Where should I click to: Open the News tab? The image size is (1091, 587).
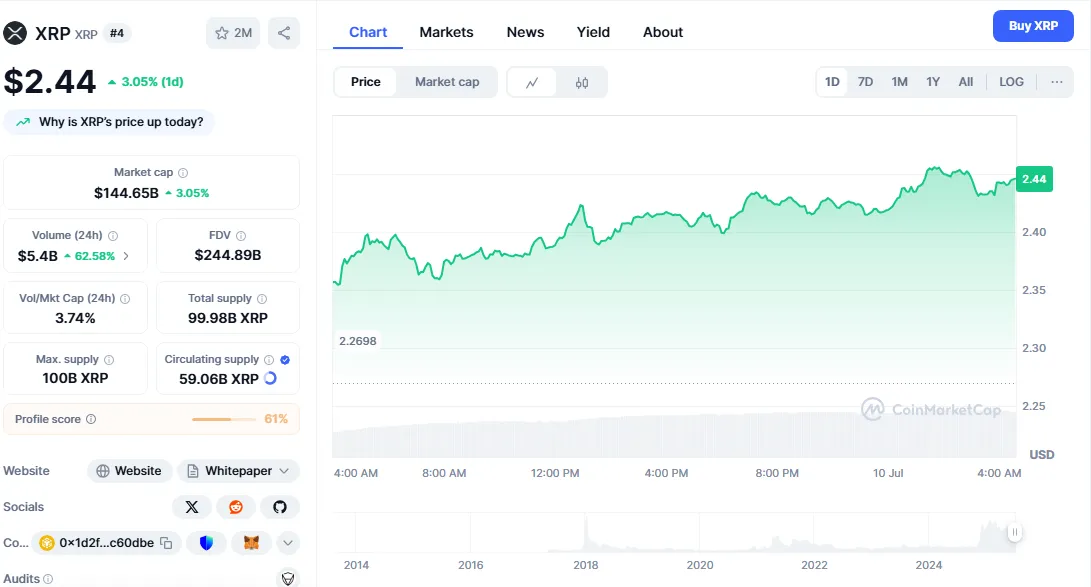525,32
